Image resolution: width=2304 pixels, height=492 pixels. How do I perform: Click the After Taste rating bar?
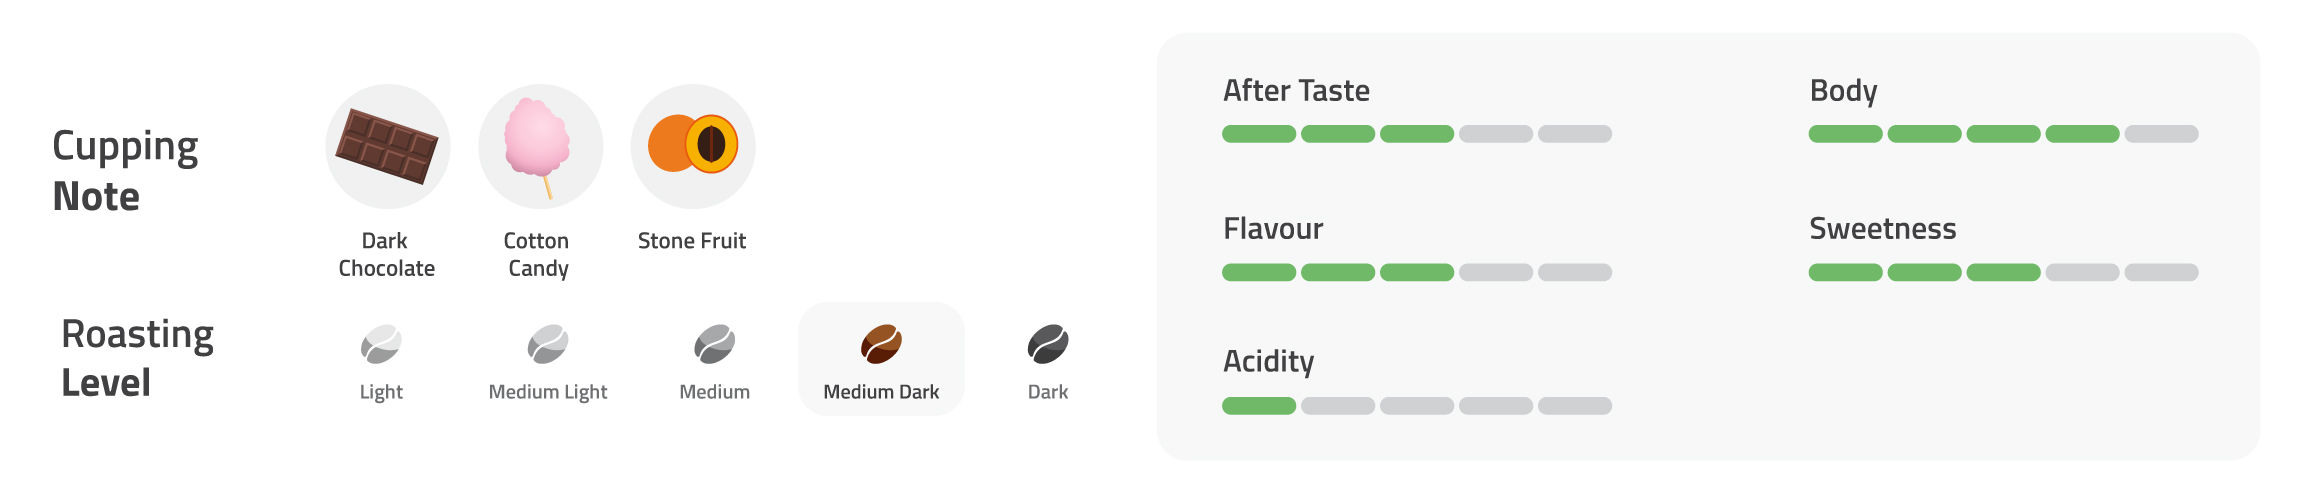tap(1416, 134)
